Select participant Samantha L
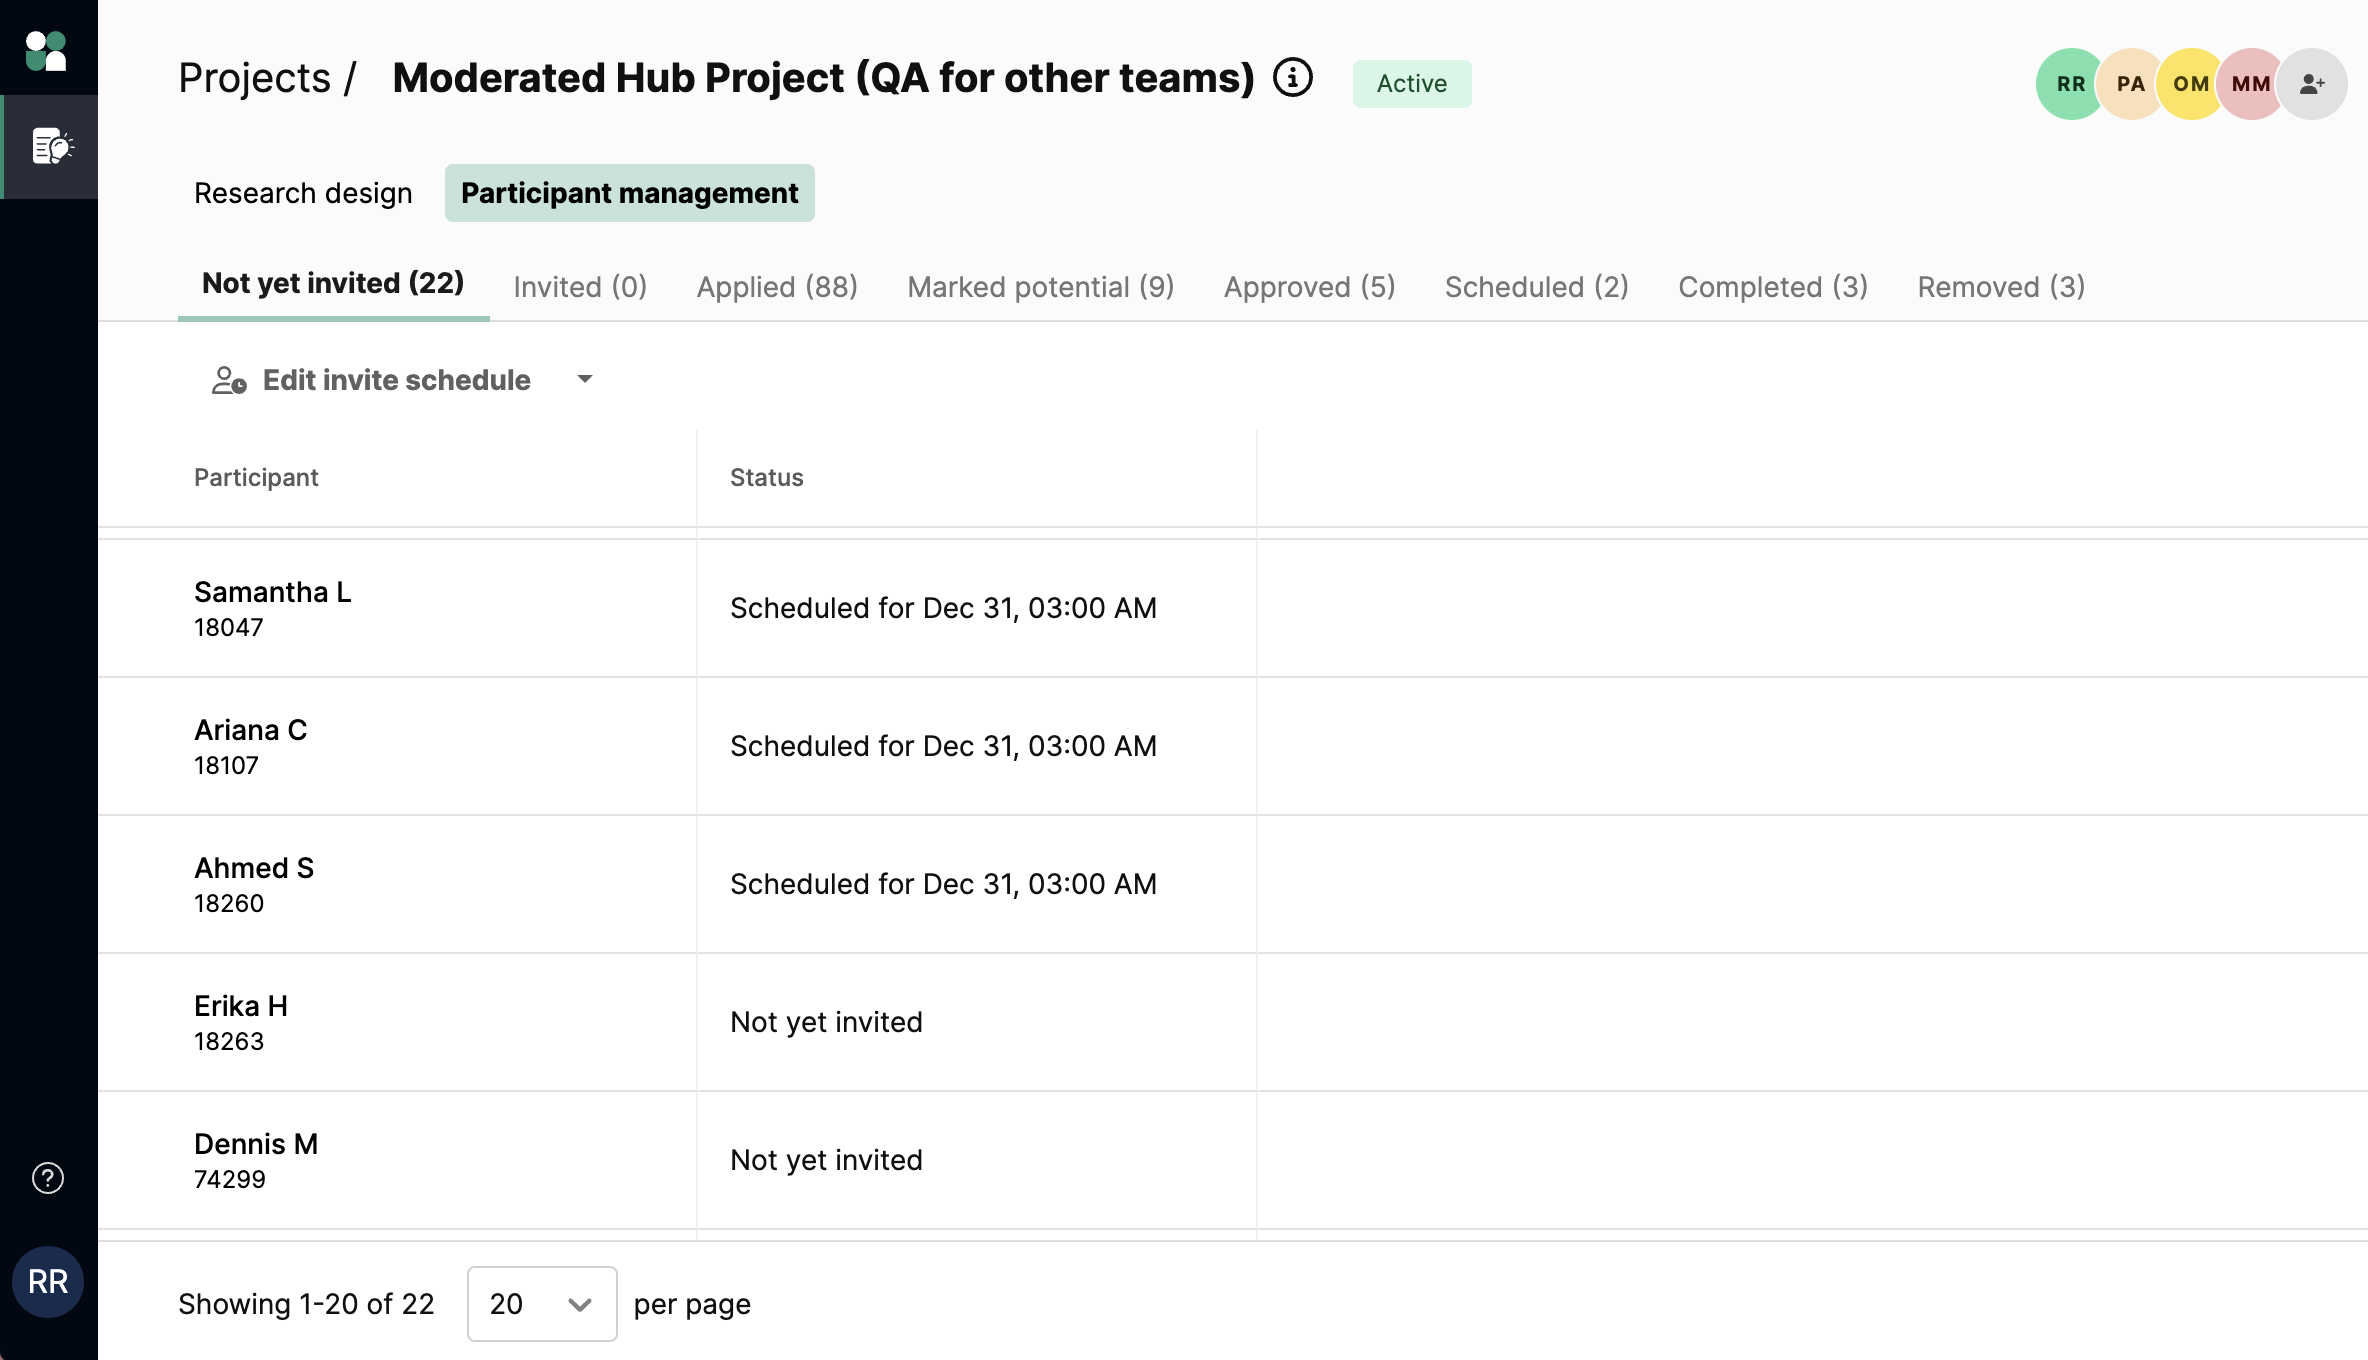Viewport: 2368px width, 1360px height. coord(272,592)
